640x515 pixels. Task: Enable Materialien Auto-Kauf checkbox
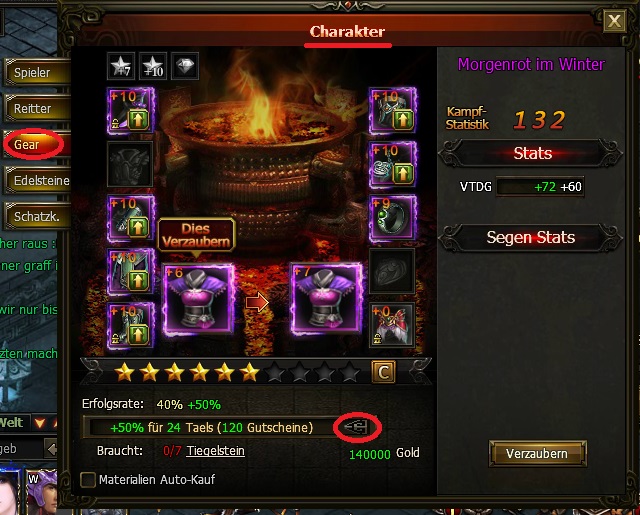click(x=88, y=479)
